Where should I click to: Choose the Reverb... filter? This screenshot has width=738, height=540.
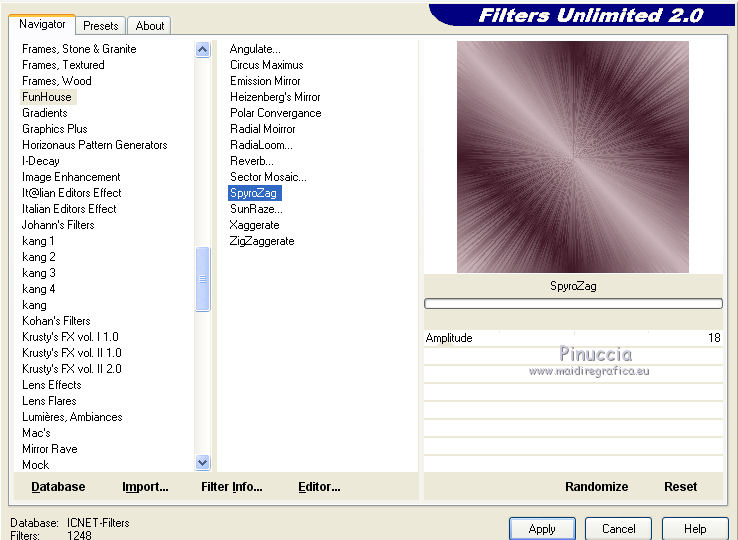252,161
